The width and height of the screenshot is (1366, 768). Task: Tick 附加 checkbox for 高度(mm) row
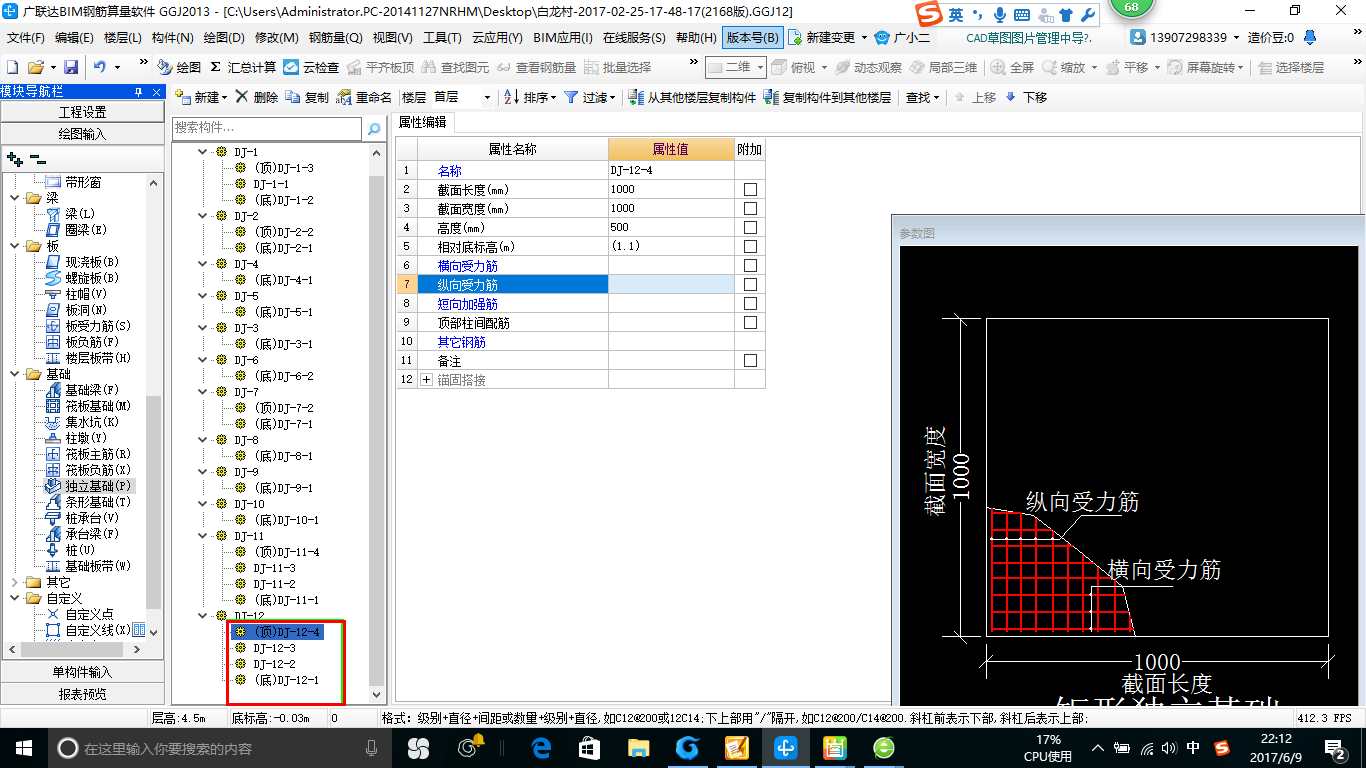pos(750,227)
